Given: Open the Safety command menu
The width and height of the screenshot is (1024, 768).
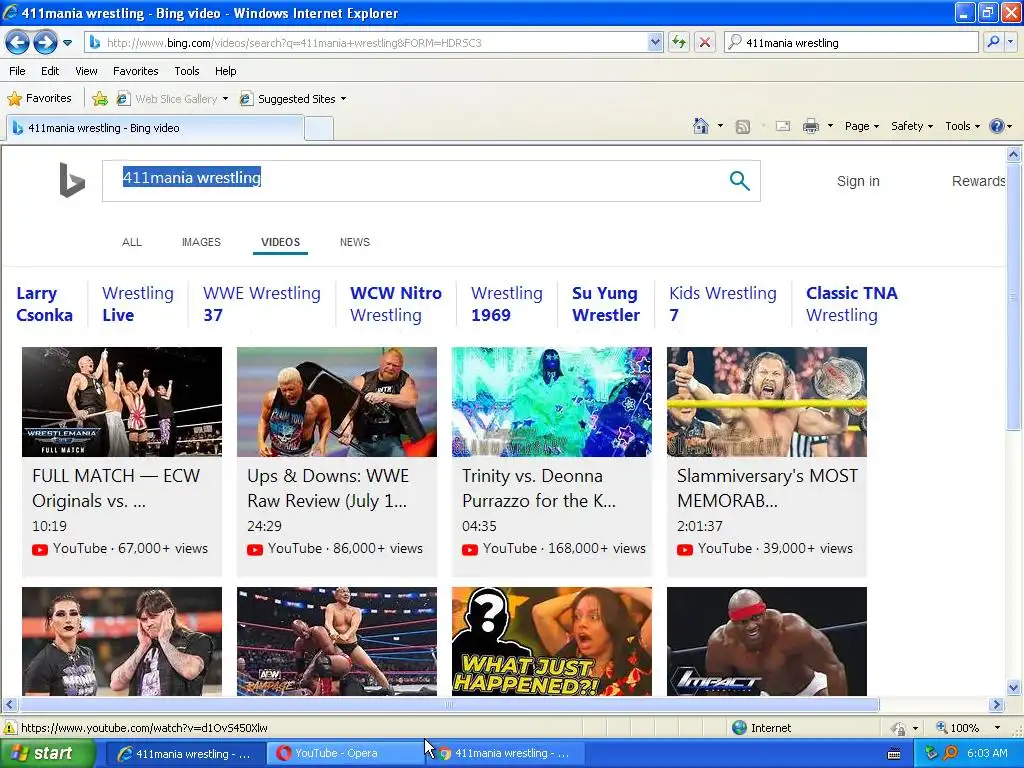Looking at the screenshot, I should click(x=912, y=126).
